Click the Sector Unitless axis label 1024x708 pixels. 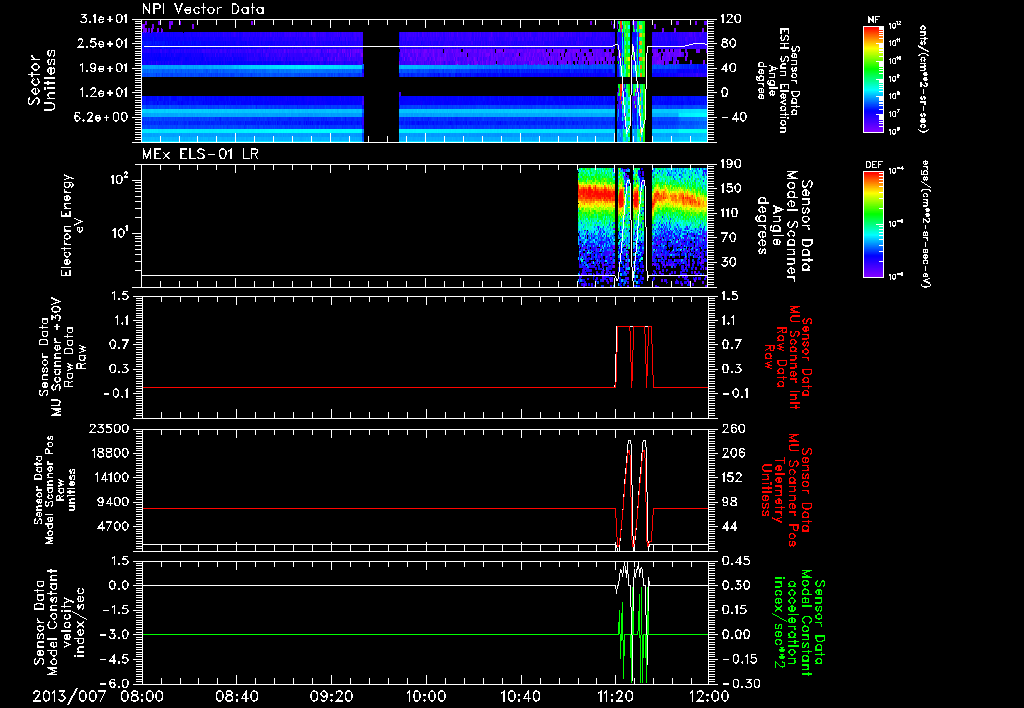coord(40,83)
